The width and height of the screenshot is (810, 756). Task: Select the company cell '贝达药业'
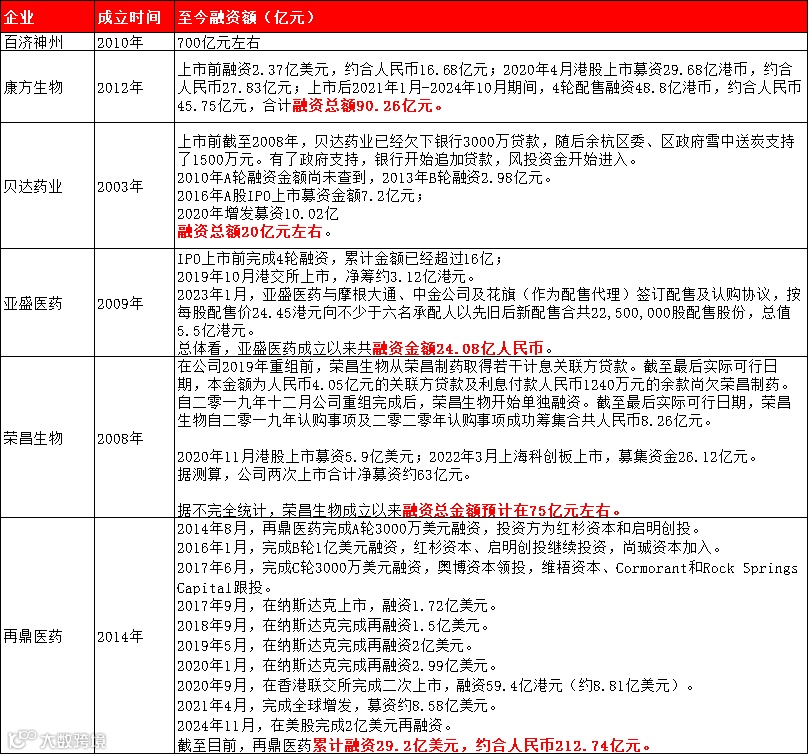48,186
